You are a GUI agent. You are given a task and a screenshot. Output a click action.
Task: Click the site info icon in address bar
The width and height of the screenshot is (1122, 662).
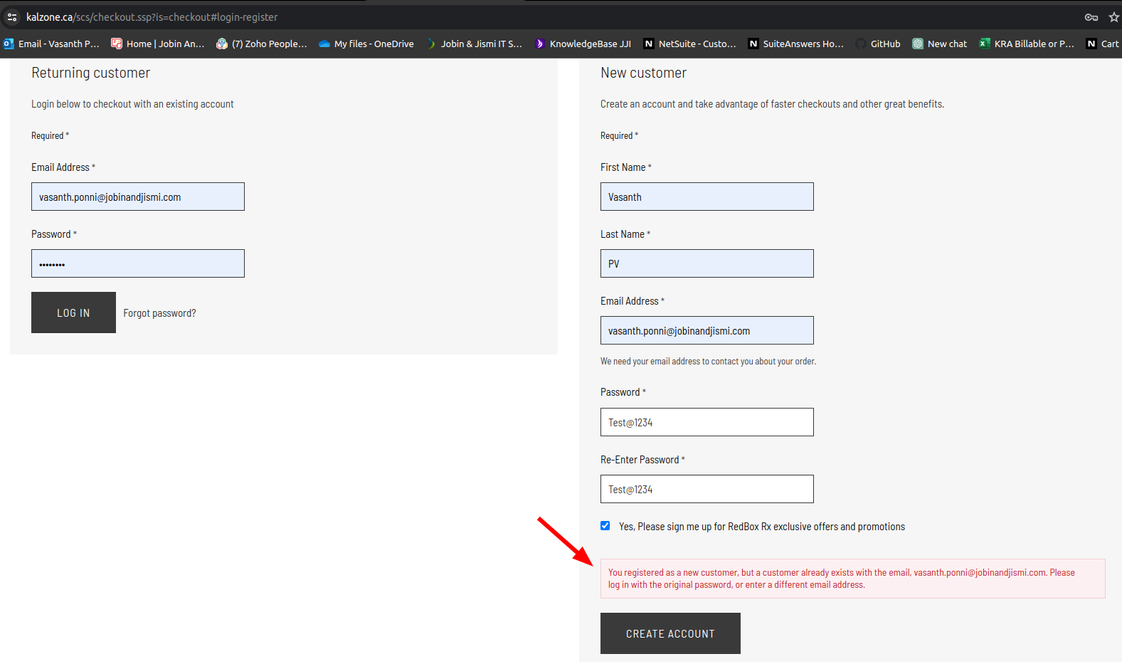[12, 17]
